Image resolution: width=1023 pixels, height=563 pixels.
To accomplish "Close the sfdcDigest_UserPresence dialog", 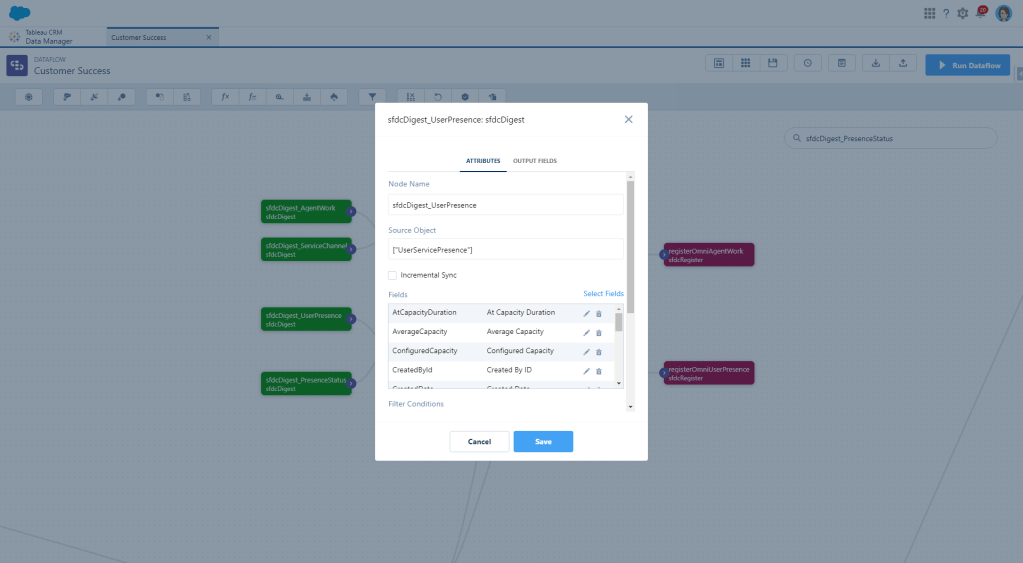I will (x=629, y=119).
